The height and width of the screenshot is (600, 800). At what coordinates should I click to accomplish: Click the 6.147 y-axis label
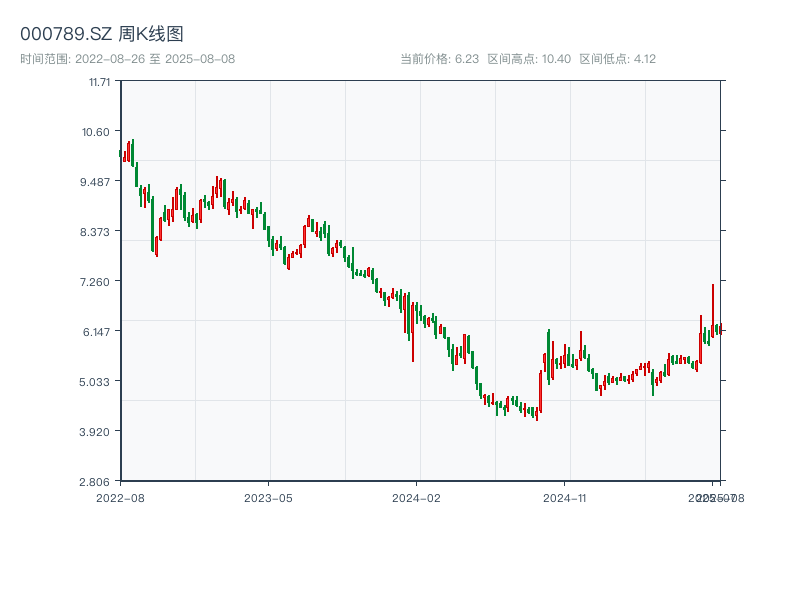click(99, 332)
